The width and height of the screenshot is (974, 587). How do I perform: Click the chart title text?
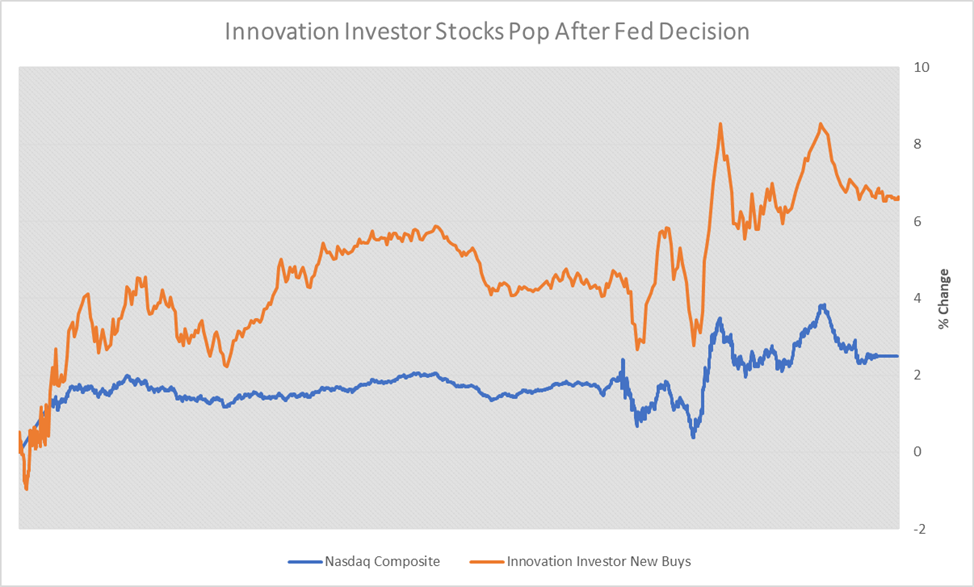click(487, 31)
